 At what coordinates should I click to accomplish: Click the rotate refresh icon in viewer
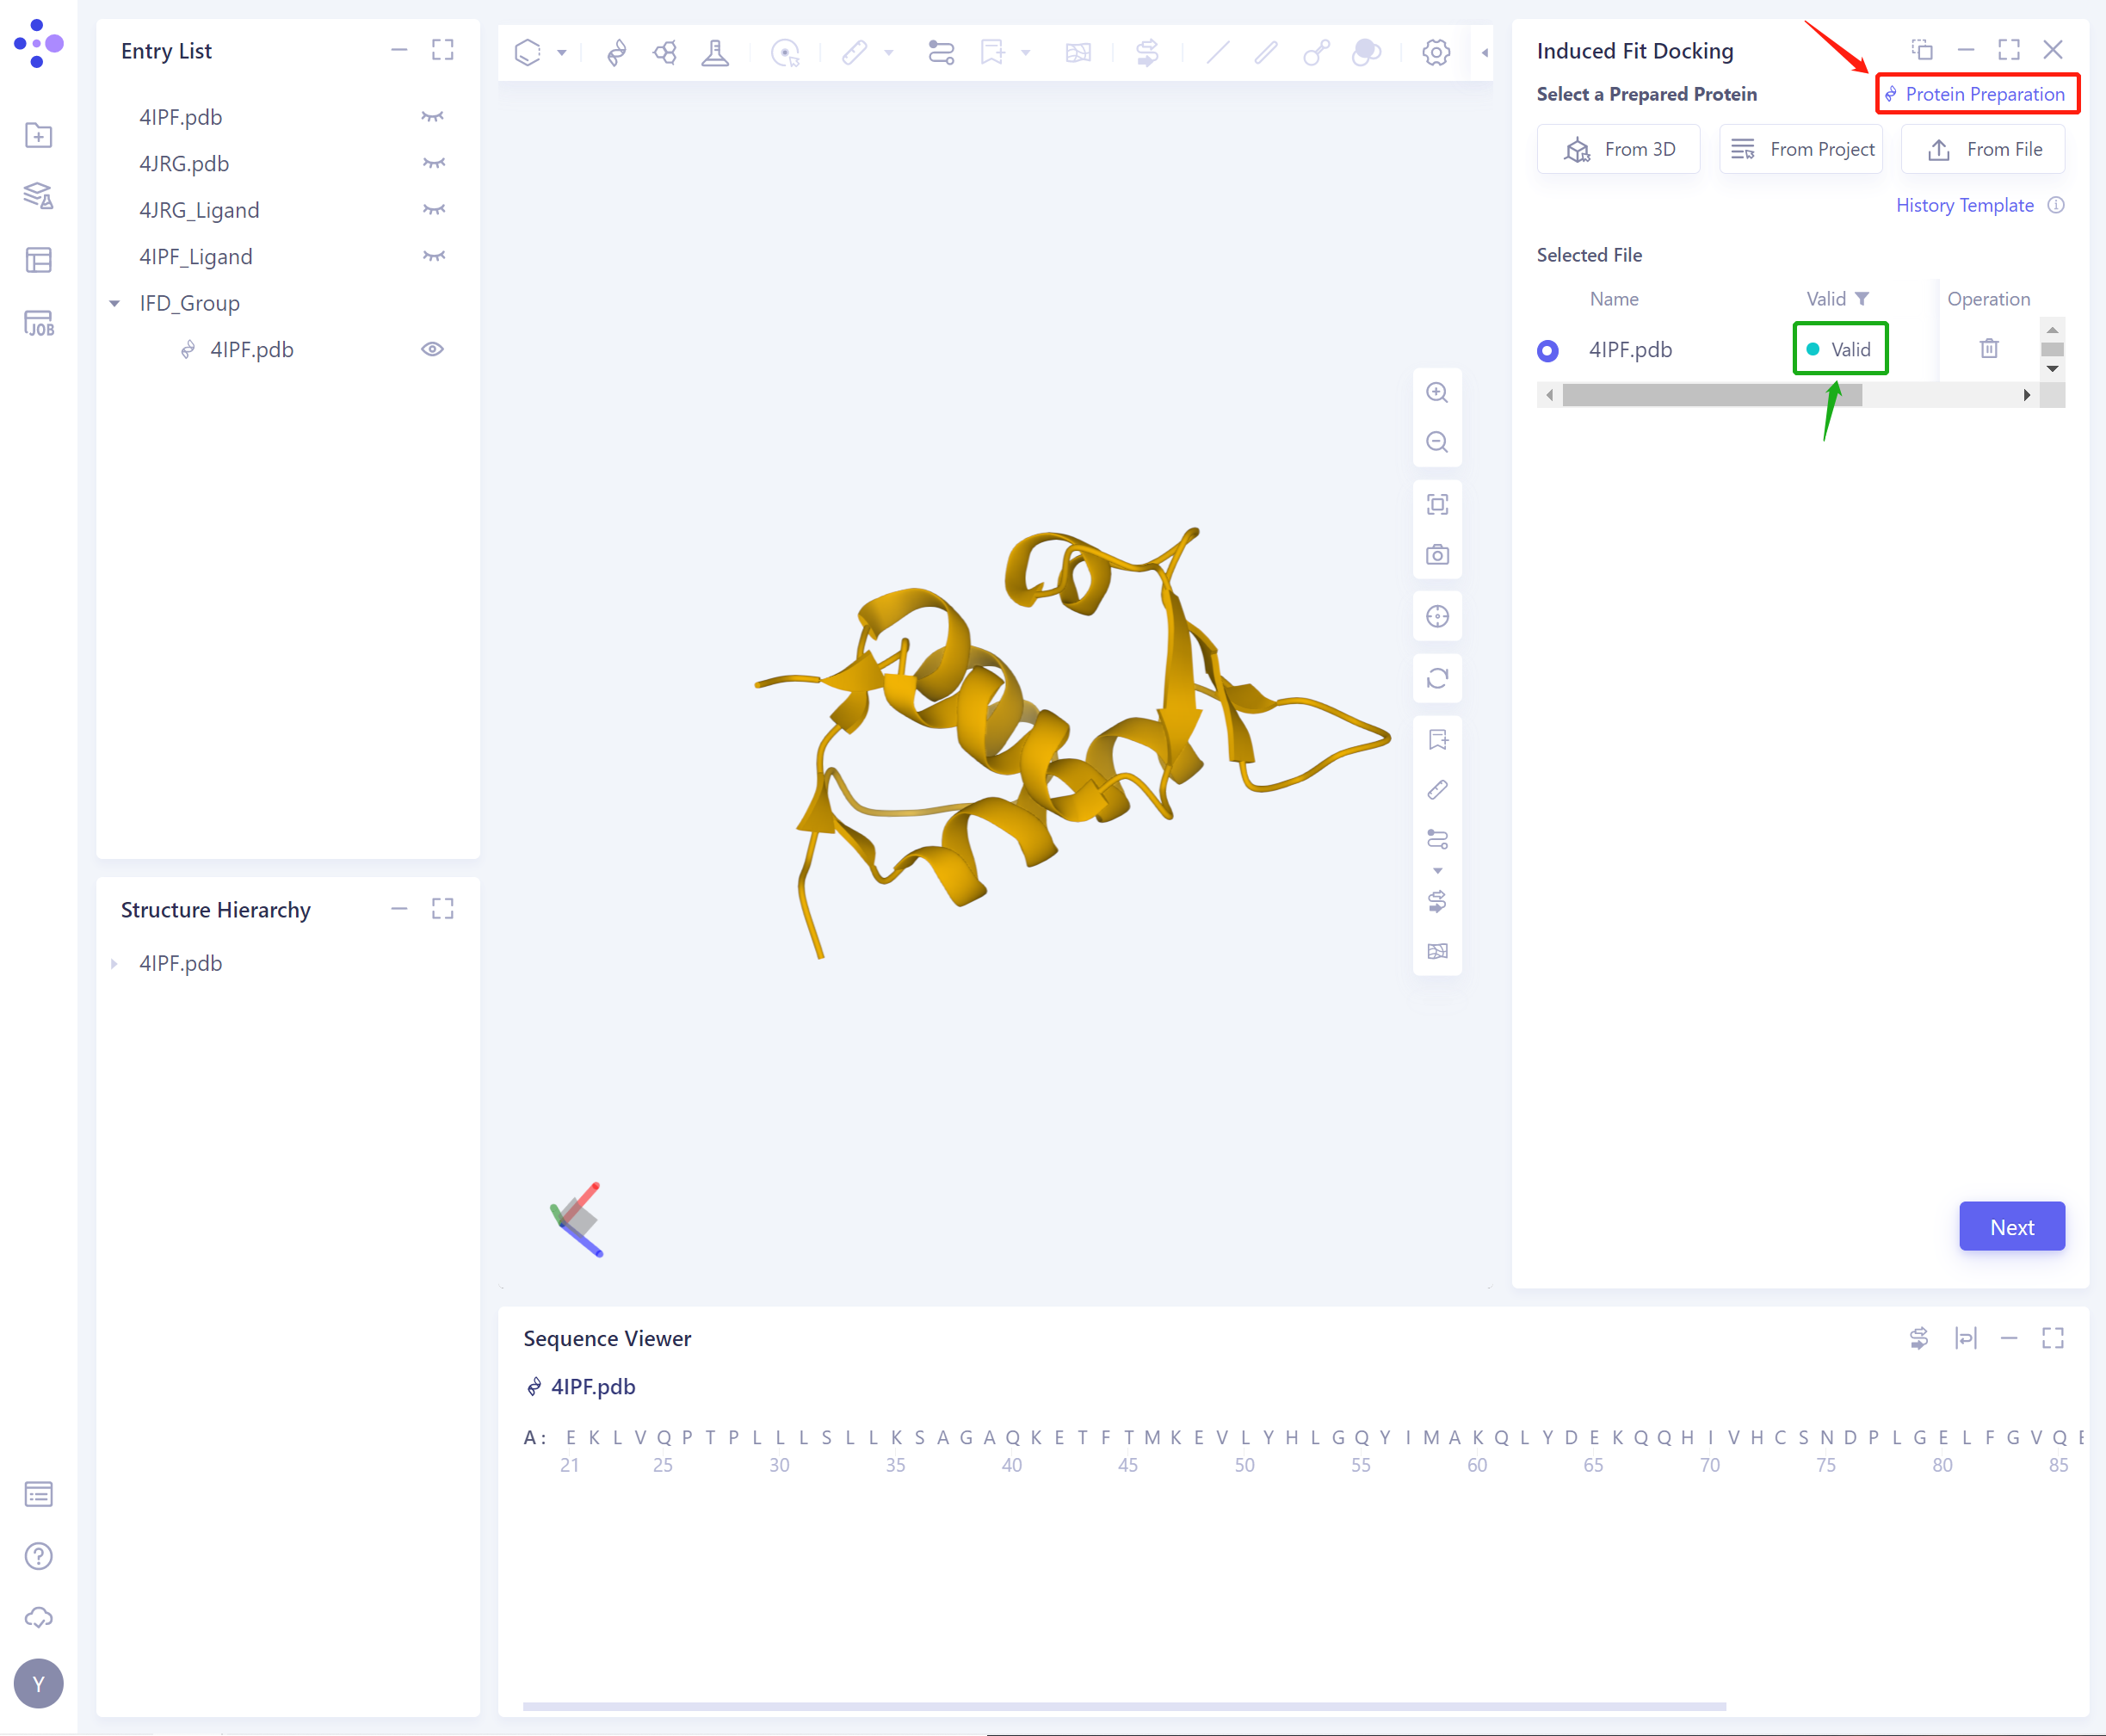pos(1437,679)
